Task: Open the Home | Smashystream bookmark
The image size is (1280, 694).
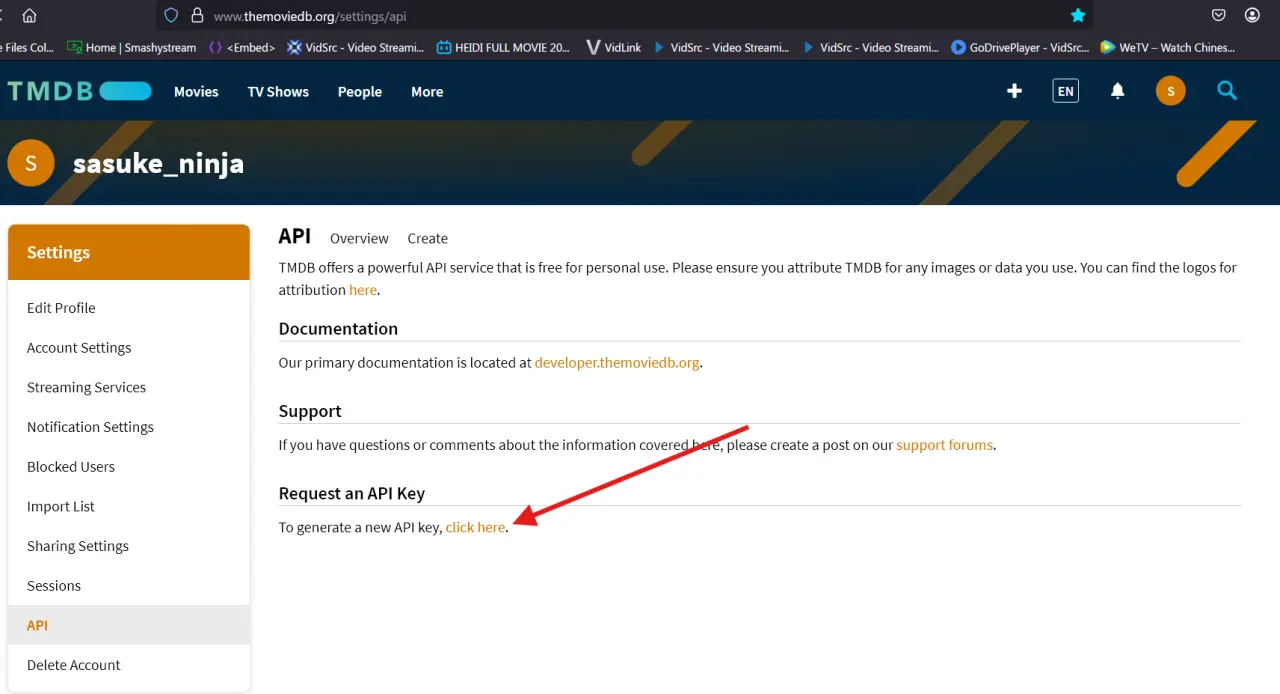Action: pos(131,47)
